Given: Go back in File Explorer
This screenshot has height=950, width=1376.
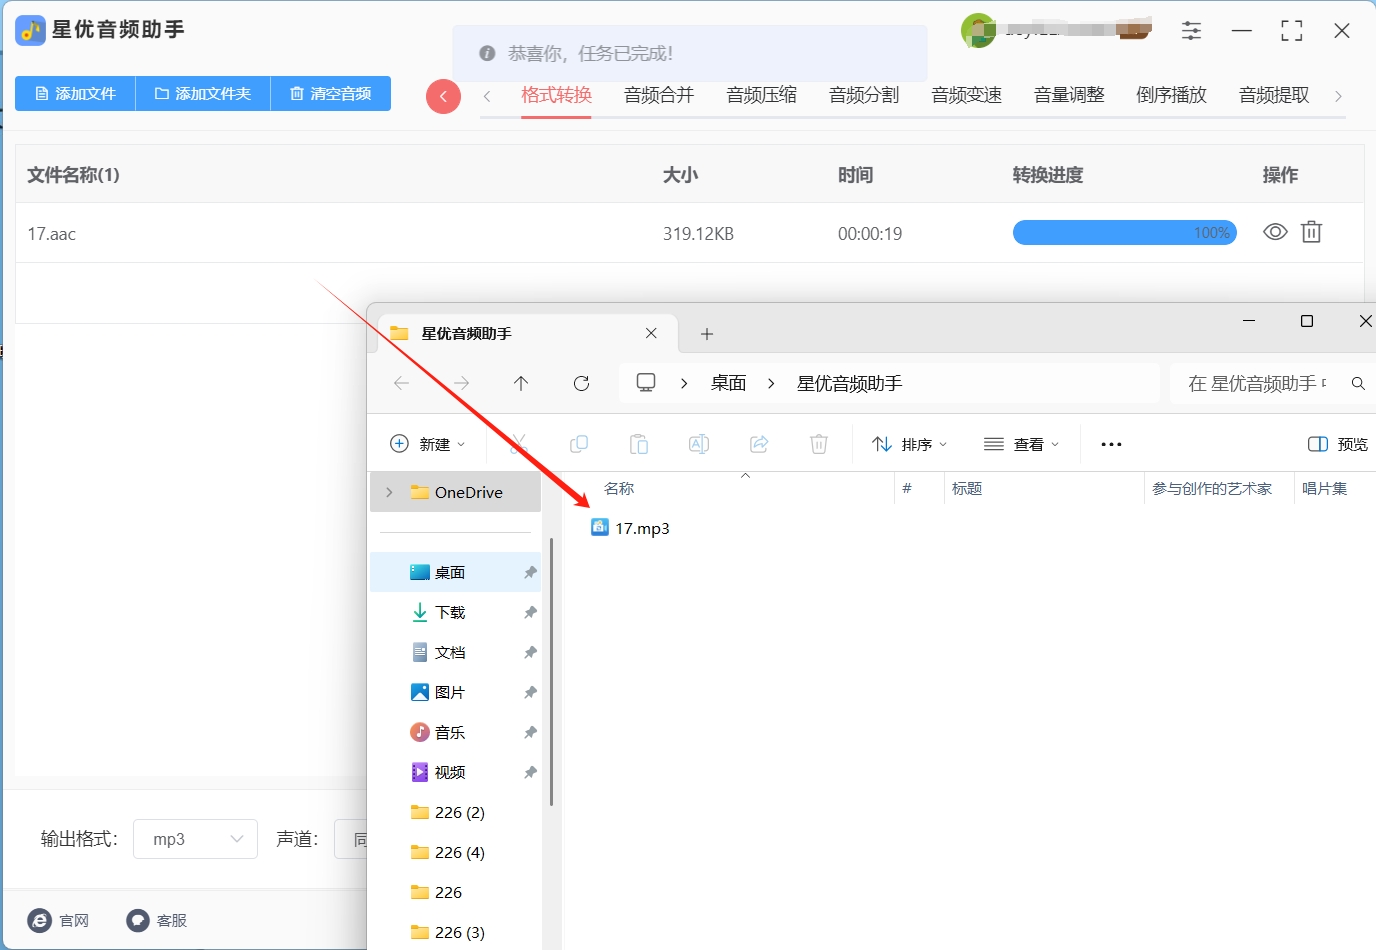Looking at the screenshot, I should pyautogui.click(x=402, y=383).
